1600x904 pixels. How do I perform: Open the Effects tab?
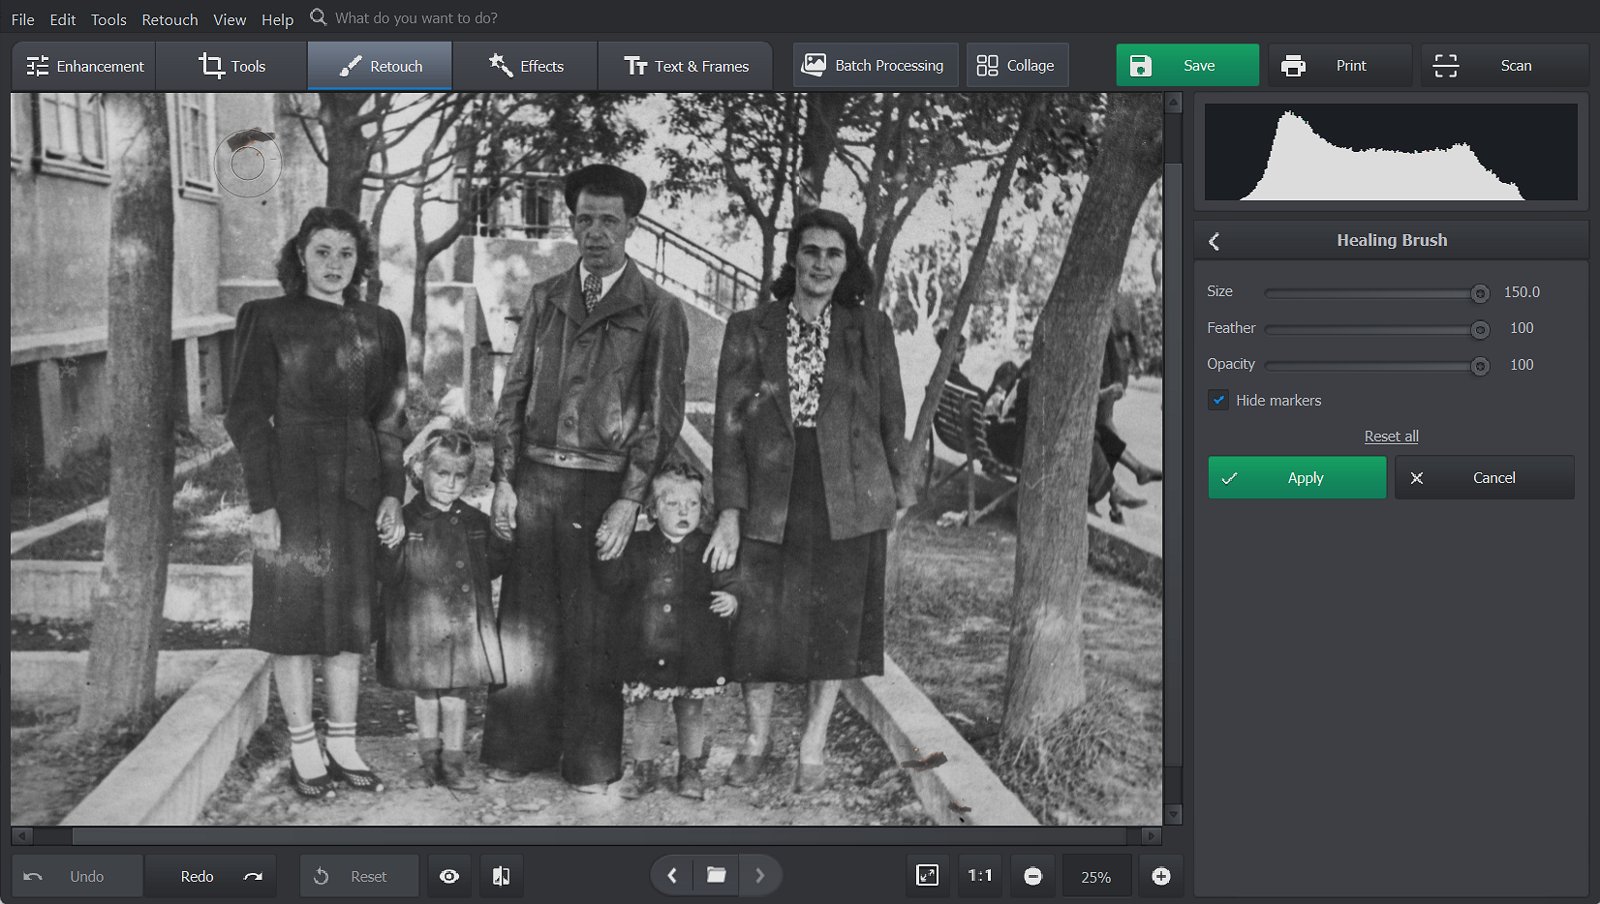coord(525,66)
